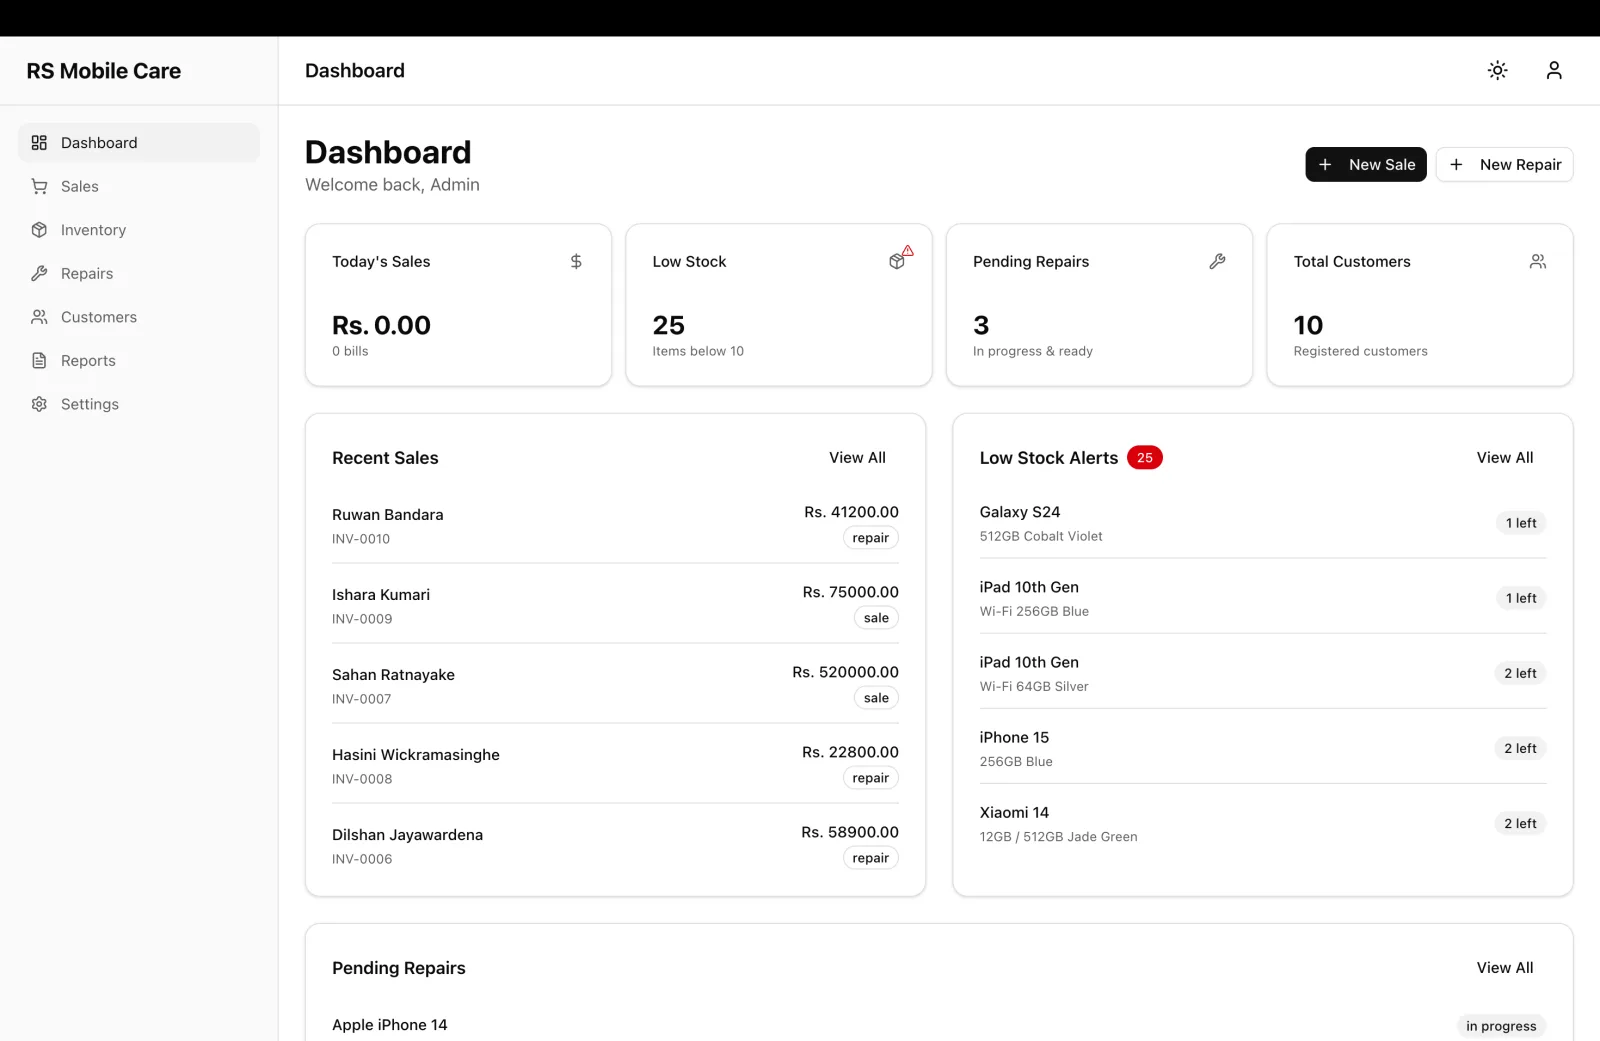Create a New Sale

point(1366,165)
